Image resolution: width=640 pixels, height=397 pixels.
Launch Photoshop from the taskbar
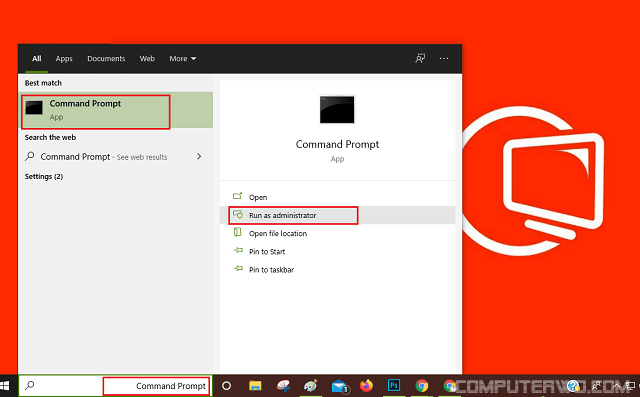394,385
